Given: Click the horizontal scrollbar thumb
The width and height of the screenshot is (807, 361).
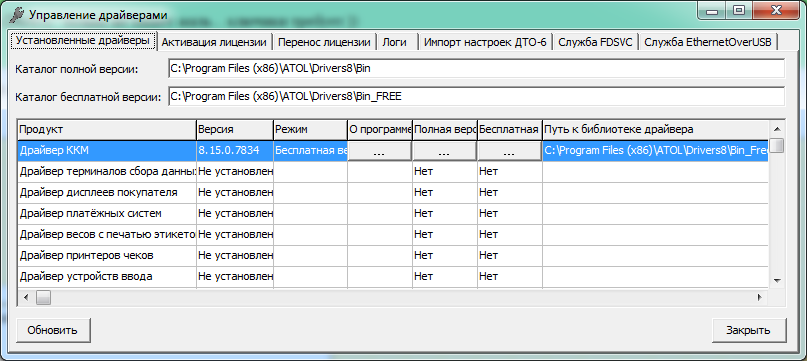Looking at the screenshot, I should pos(43,298).
